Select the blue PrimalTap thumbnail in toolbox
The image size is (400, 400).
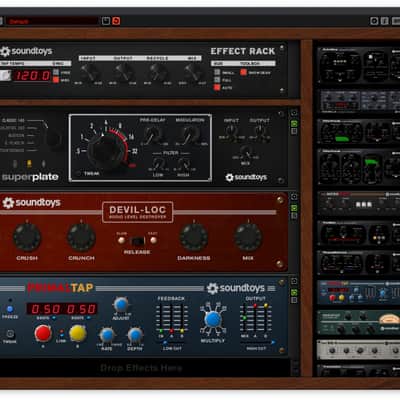(359, 292)
